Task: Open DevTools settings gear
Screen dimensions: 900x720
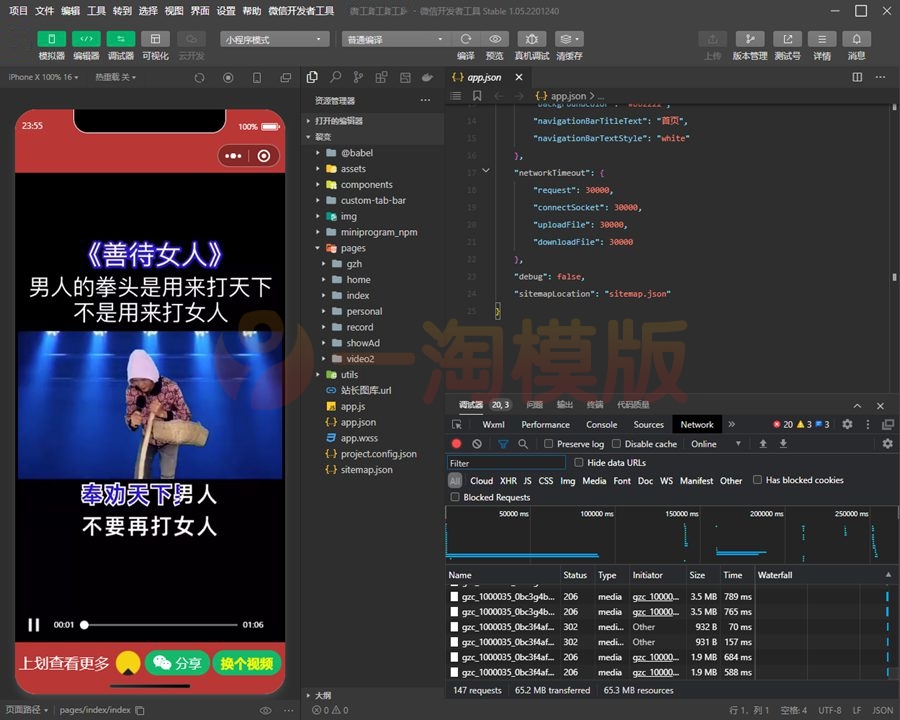Action: point(847,424)
